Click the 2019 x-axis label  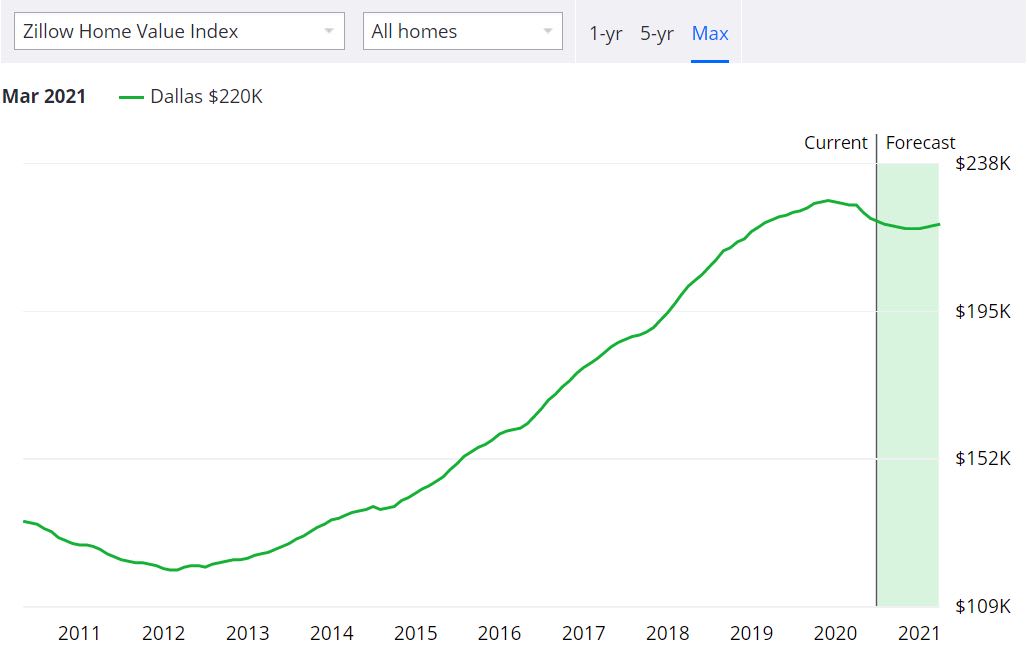pos(751,633)
